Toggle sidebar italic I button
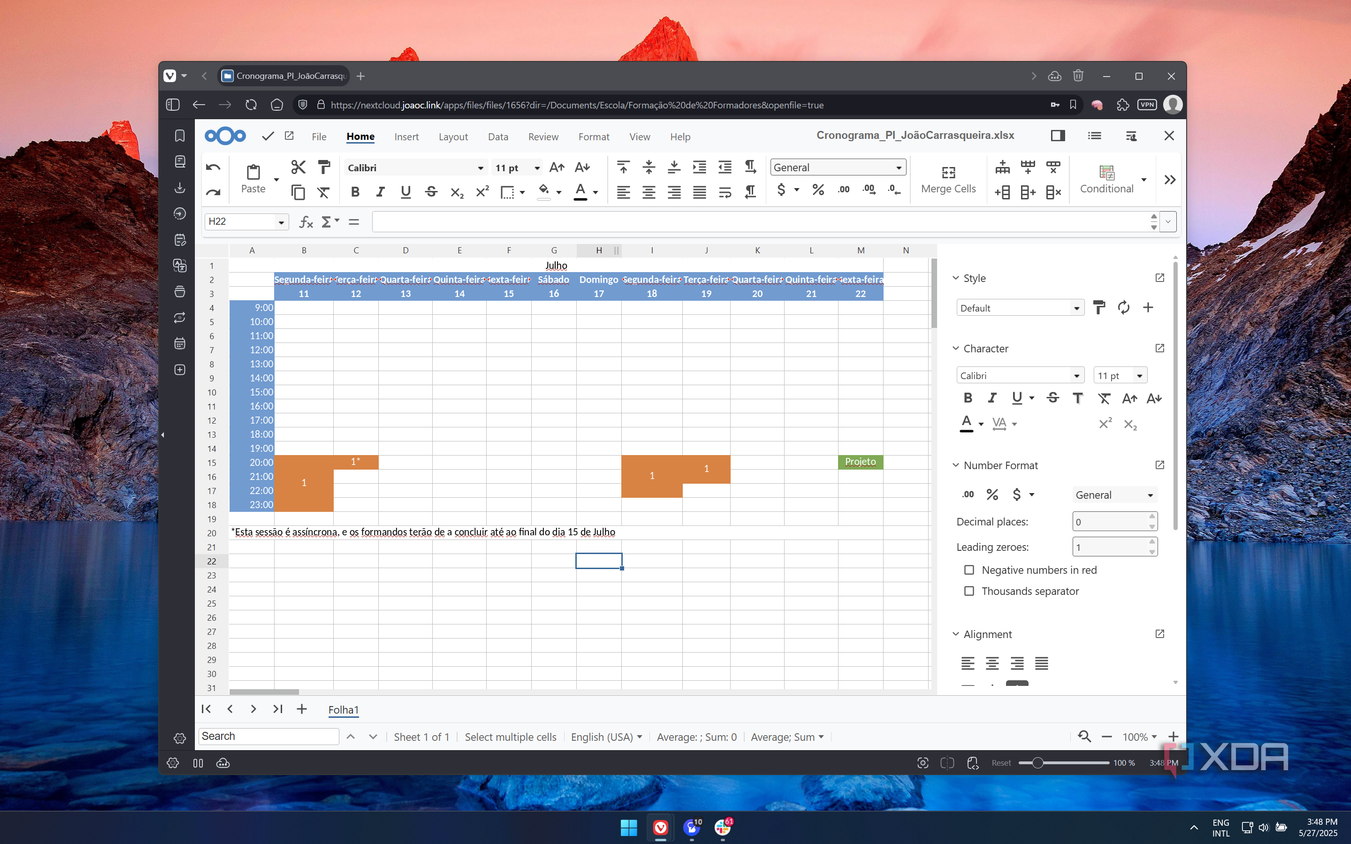The width and height of the screenshot is (1351, 844). click(x=992, y=398)
